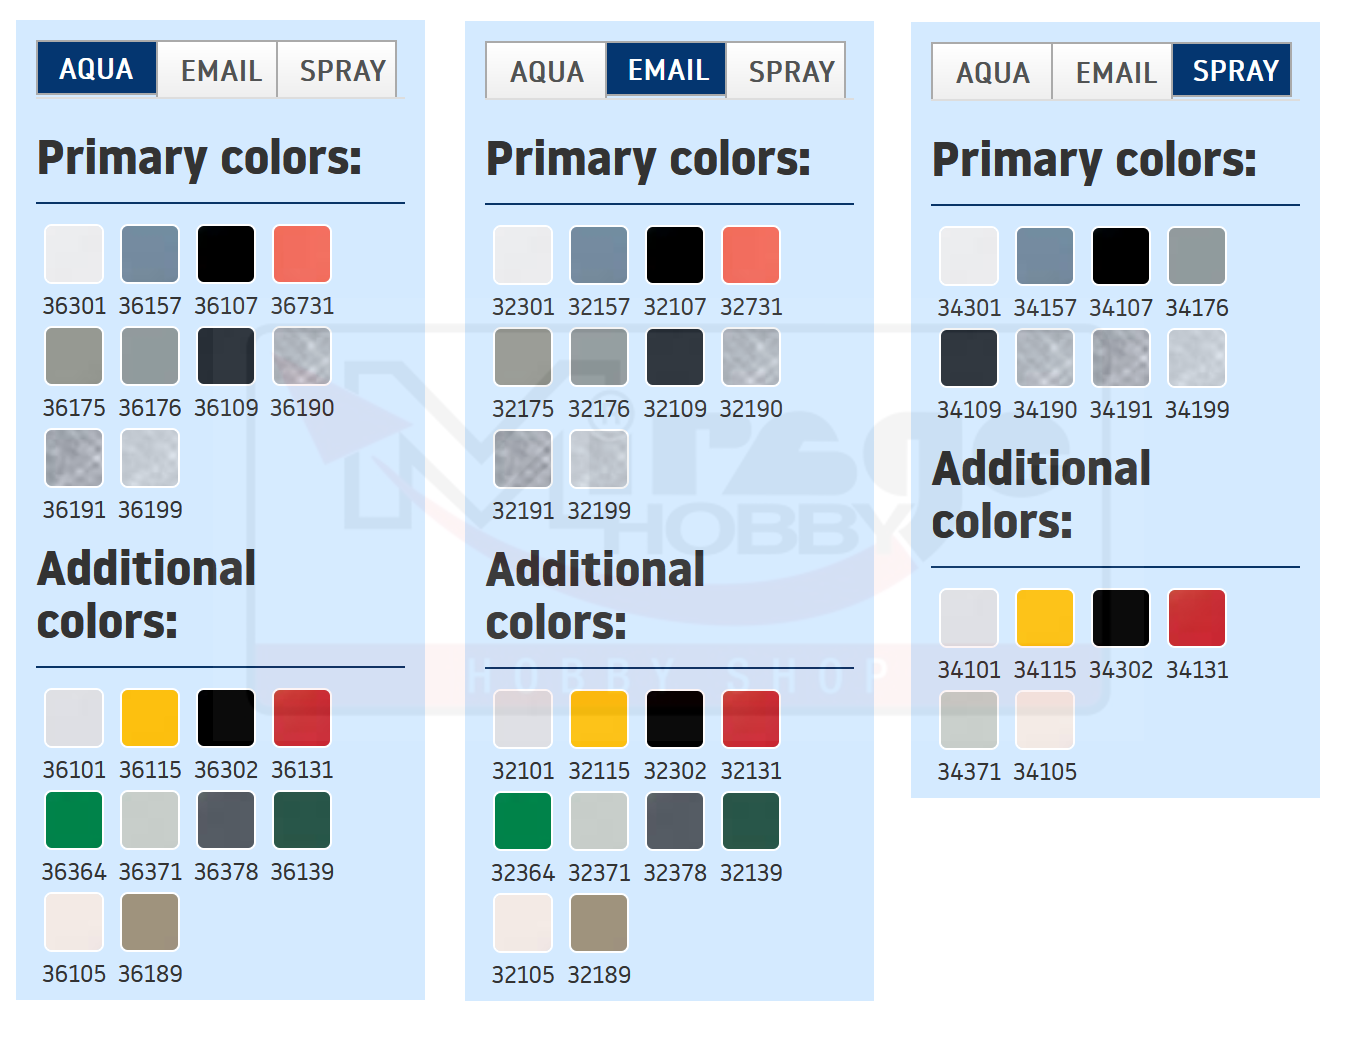Switch to EMAIL tab in left panel
The width and height of the screenshot is (1358, 1040).
pyautogui.click(x=220, y=70)
